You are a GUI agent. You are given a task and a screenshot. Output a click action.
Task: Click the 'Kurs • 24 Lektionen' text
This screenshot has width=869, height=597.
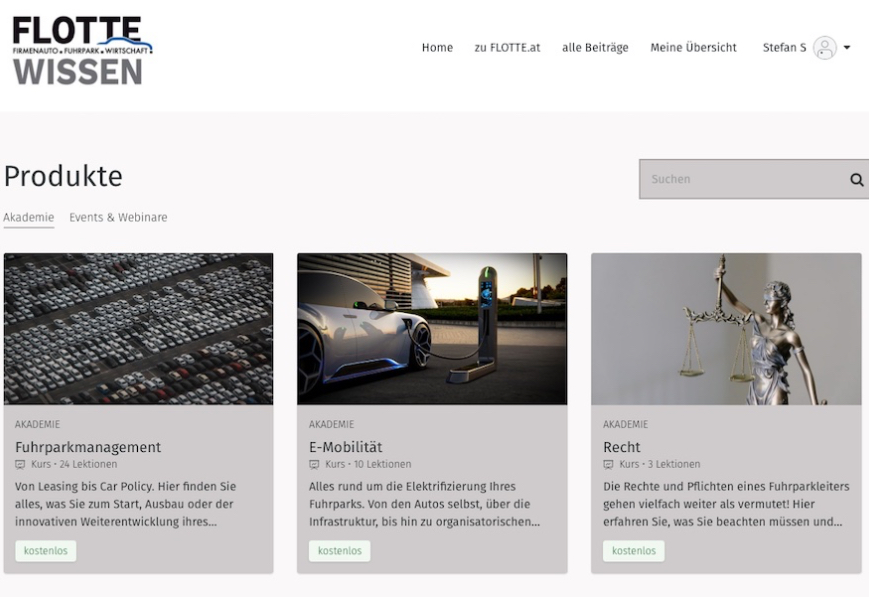tap(74, 465)
